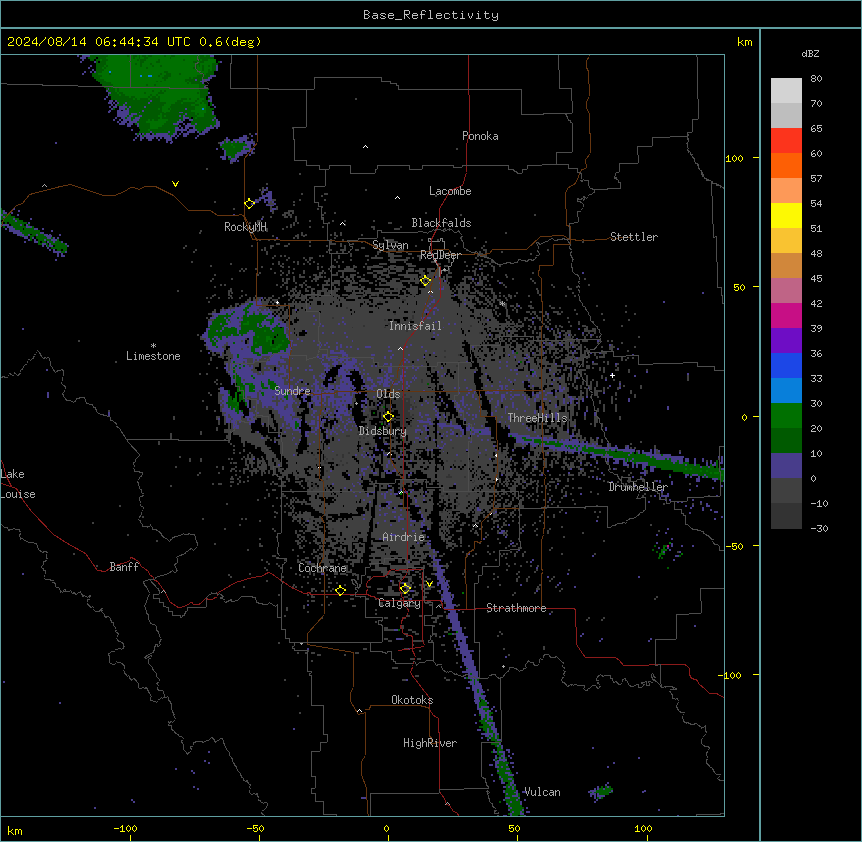Select the Innisfail label
862x842 pixels.
[415, 326]
